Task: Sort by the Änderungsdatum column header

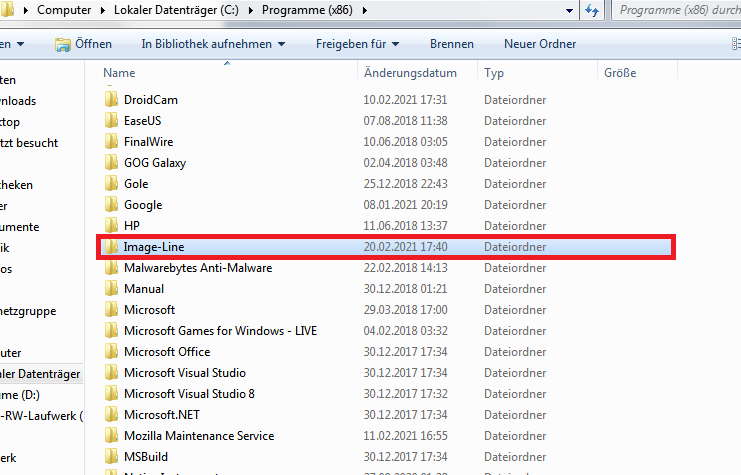Action: pos(410,73)
